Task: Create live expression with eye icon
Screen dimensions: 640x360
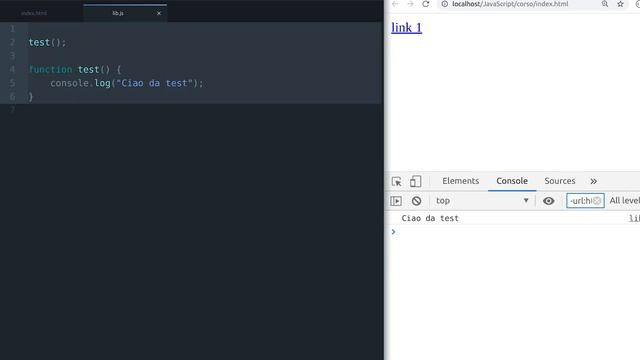Action: [x=549, y=201]
